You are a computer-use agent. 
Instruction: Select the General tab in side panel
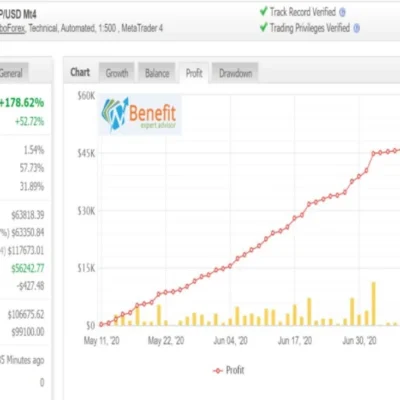tap(12, 73)
